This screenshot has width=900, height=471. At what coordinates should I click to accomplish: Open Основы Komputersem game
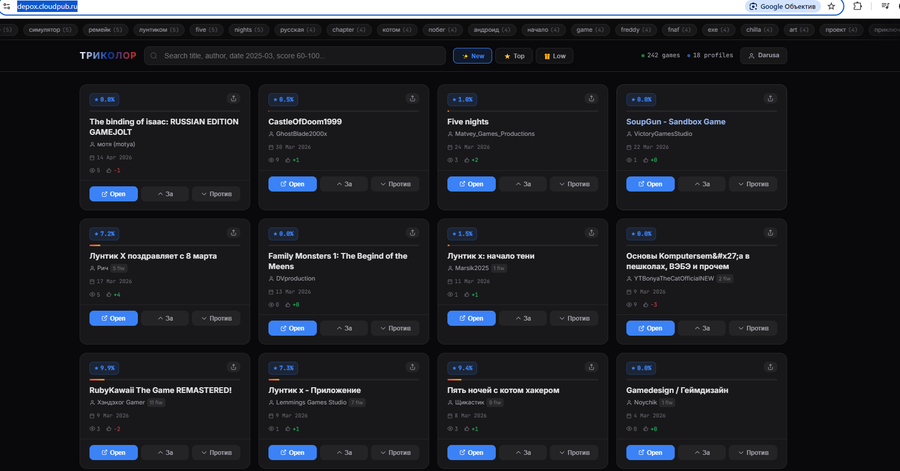tap(650, 328)
